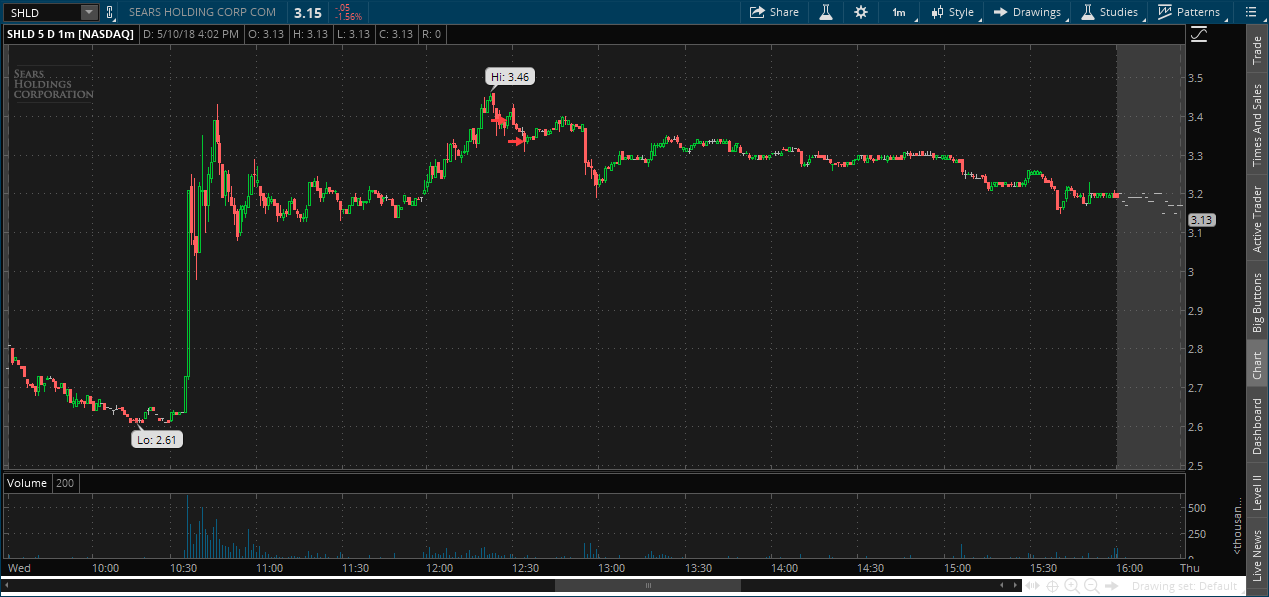This screenshot has height=597, width=1269.
Task: Click the H: 3.13 high readout
Action: 310,34
